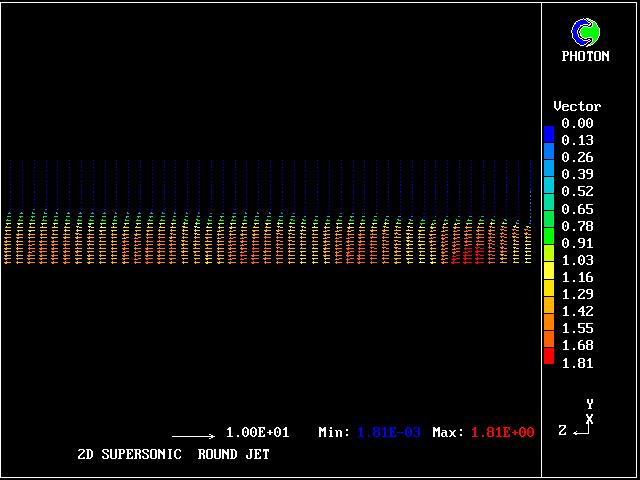Click the 1.42 legend value label
This screenshot has width=640, height=480.
[x=577, y=311]
